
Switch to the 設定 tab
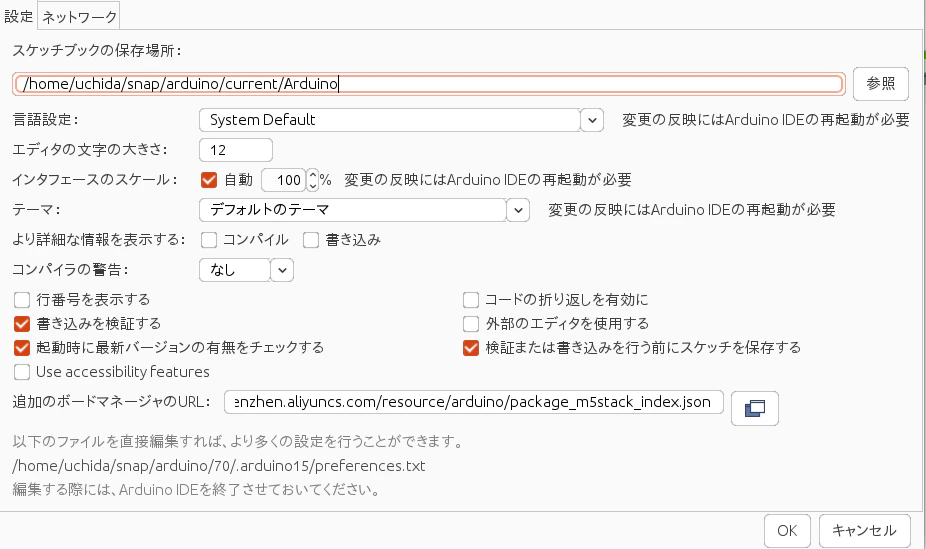(x=18, y=16)
